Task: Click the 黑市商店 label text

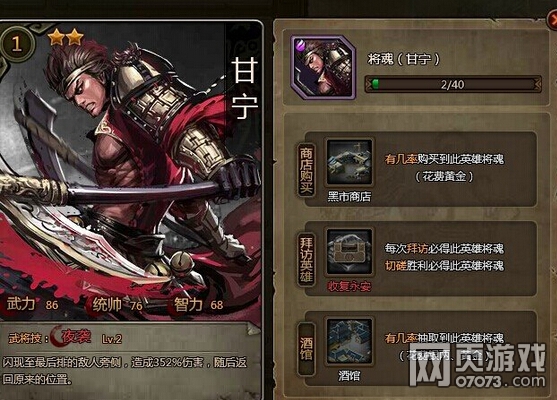Action: point(349,196)
